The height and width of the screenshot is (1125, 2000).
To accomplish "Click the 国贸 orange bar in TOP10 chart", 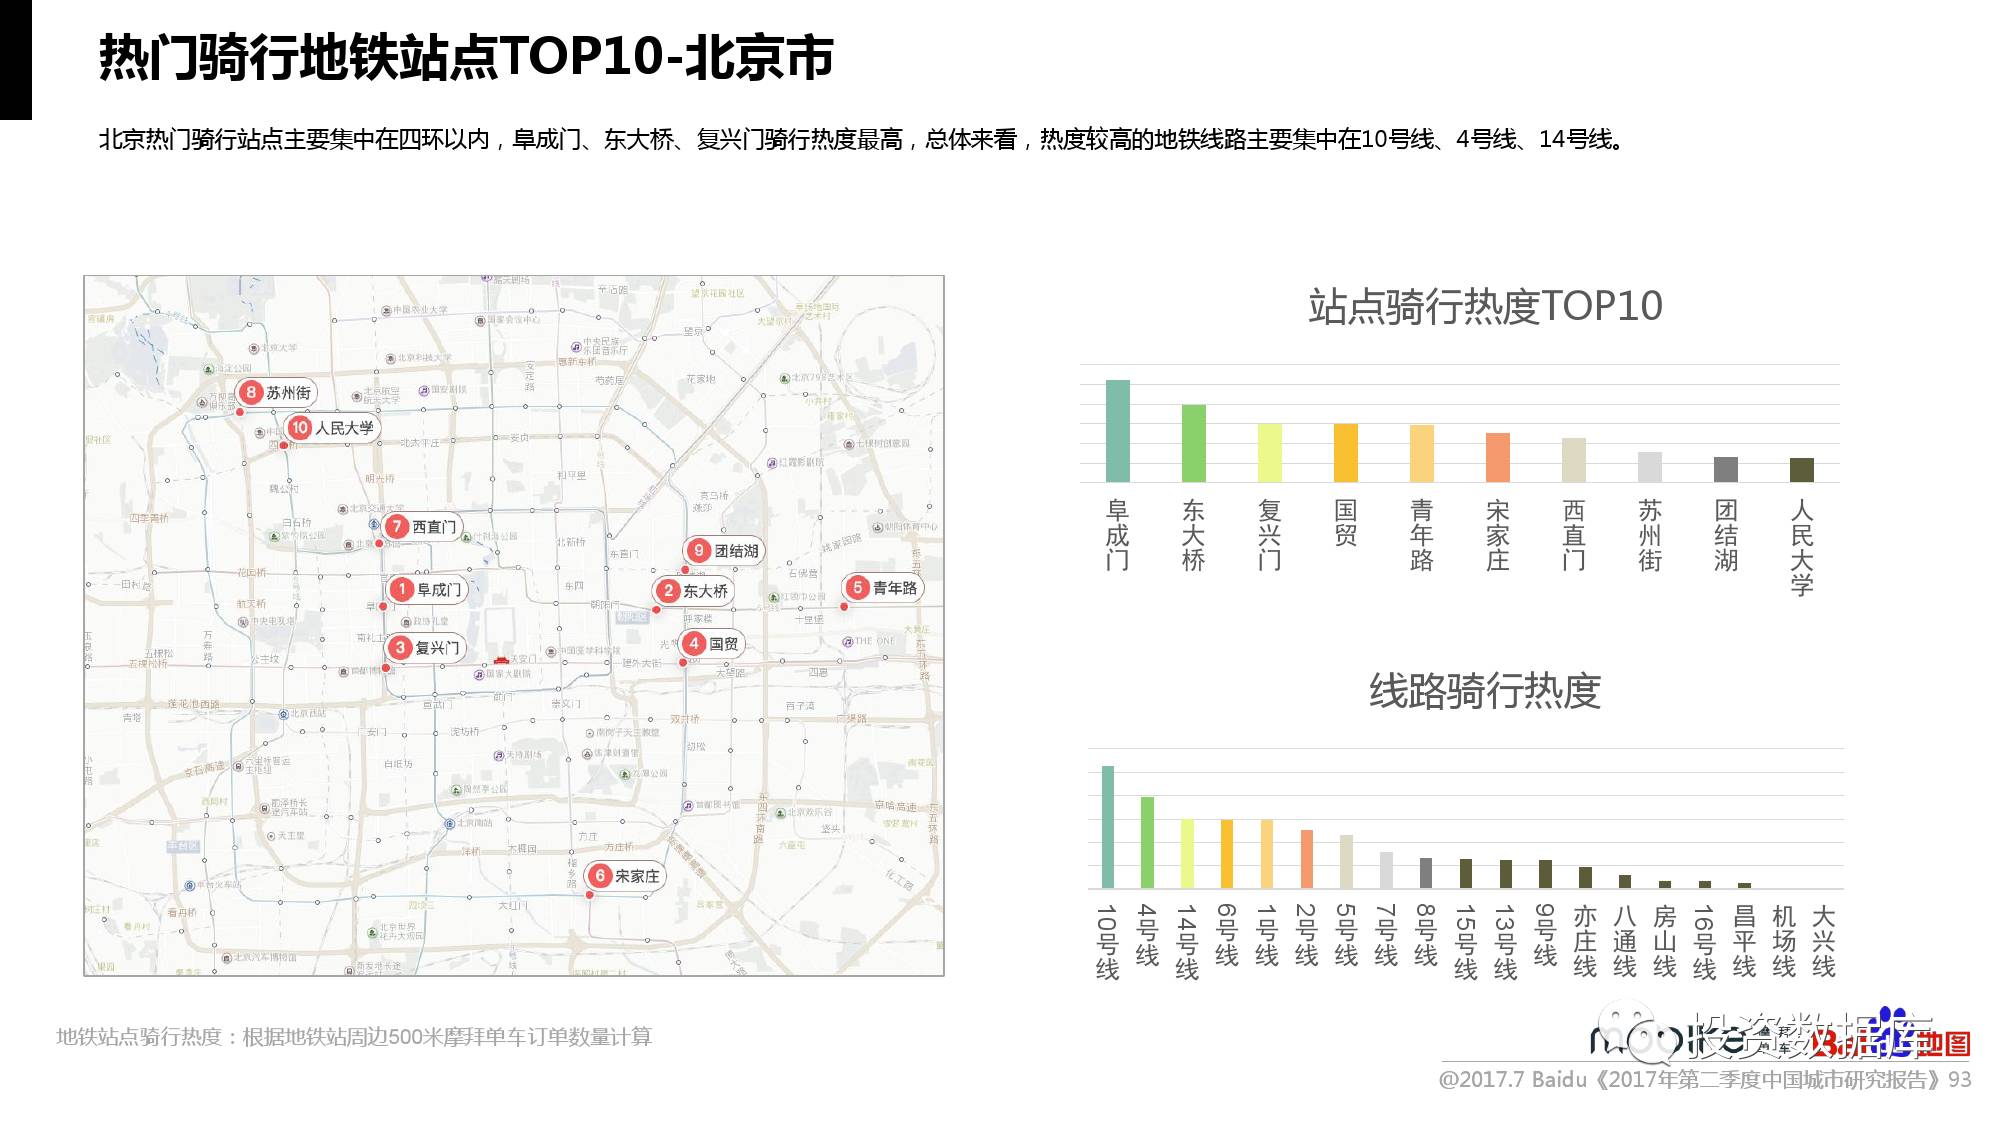I will coord(1345,453).
